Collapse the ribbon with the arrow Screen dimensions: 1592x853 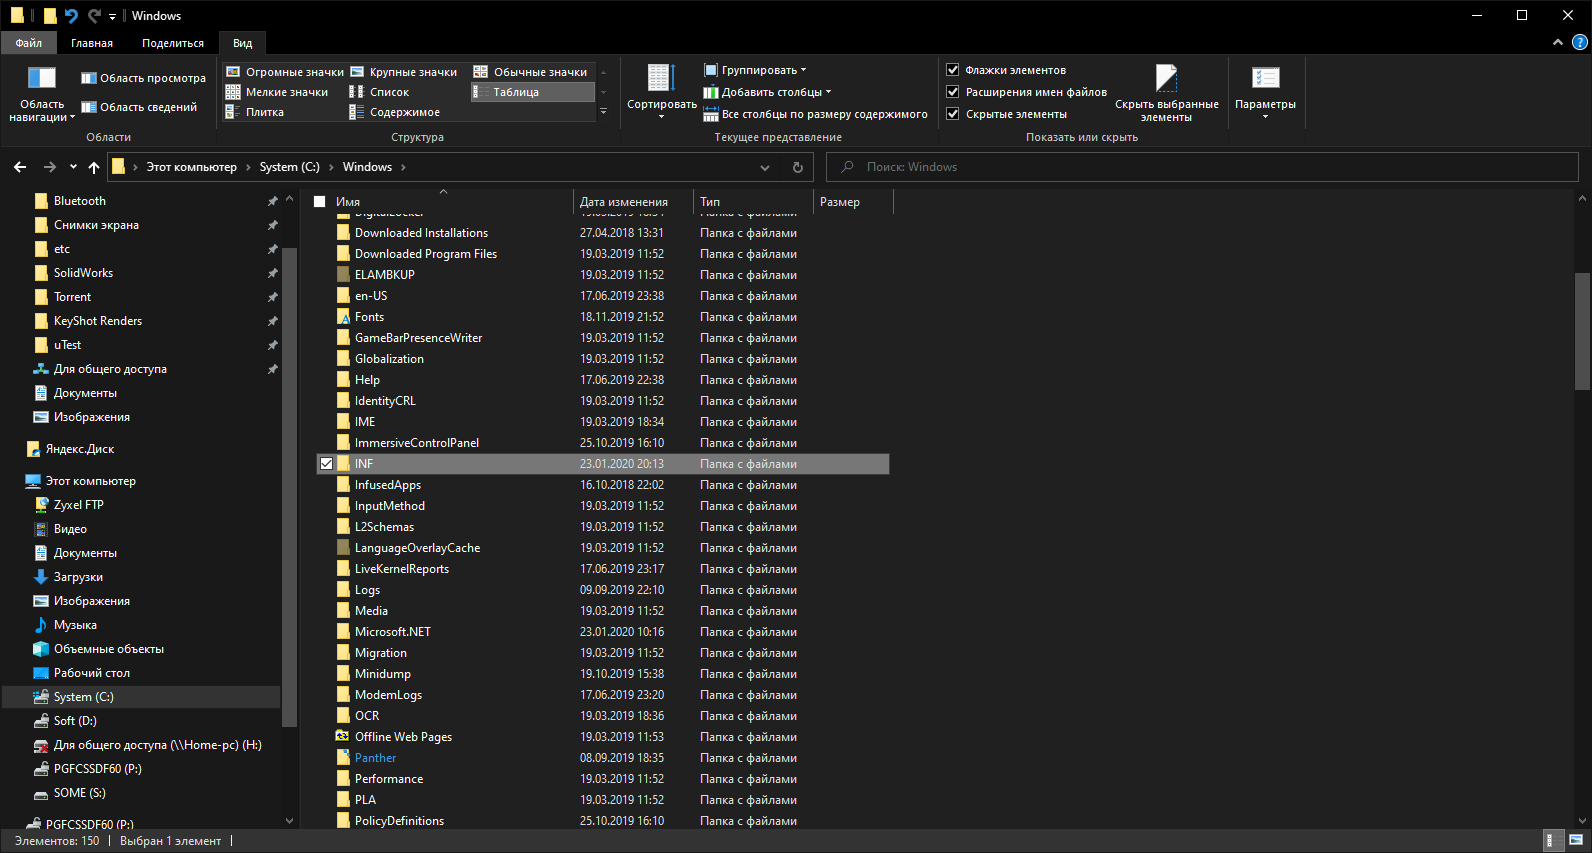pos(1557,42)
